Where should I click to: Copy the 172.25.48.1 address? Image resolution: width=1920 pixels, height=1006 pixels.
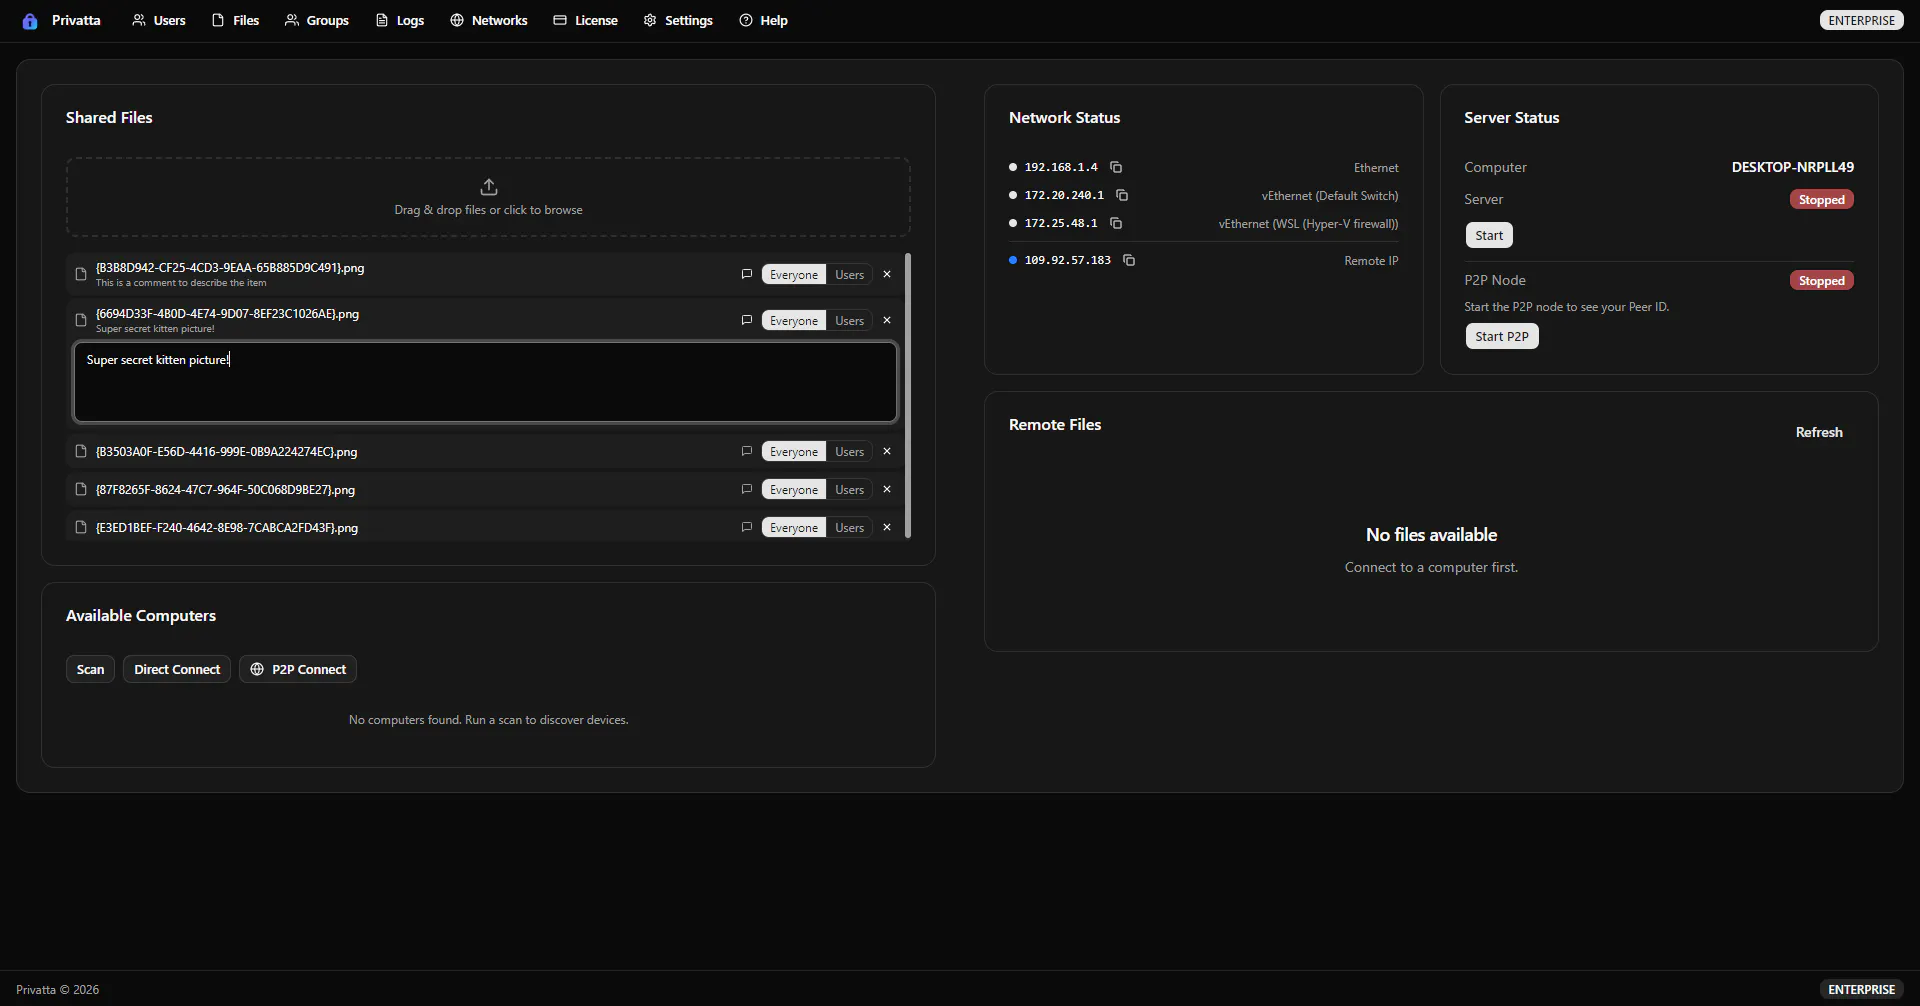1116,223
